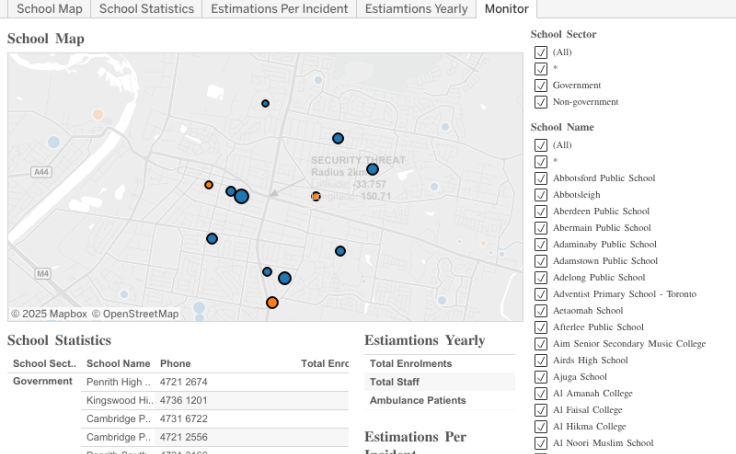Click the topmost small blue school marker

click(265, 103)
